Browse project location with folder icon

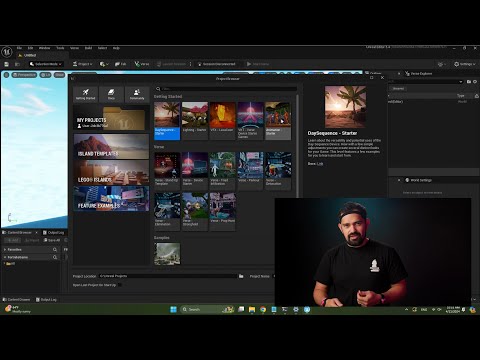[x=241, y=276]
